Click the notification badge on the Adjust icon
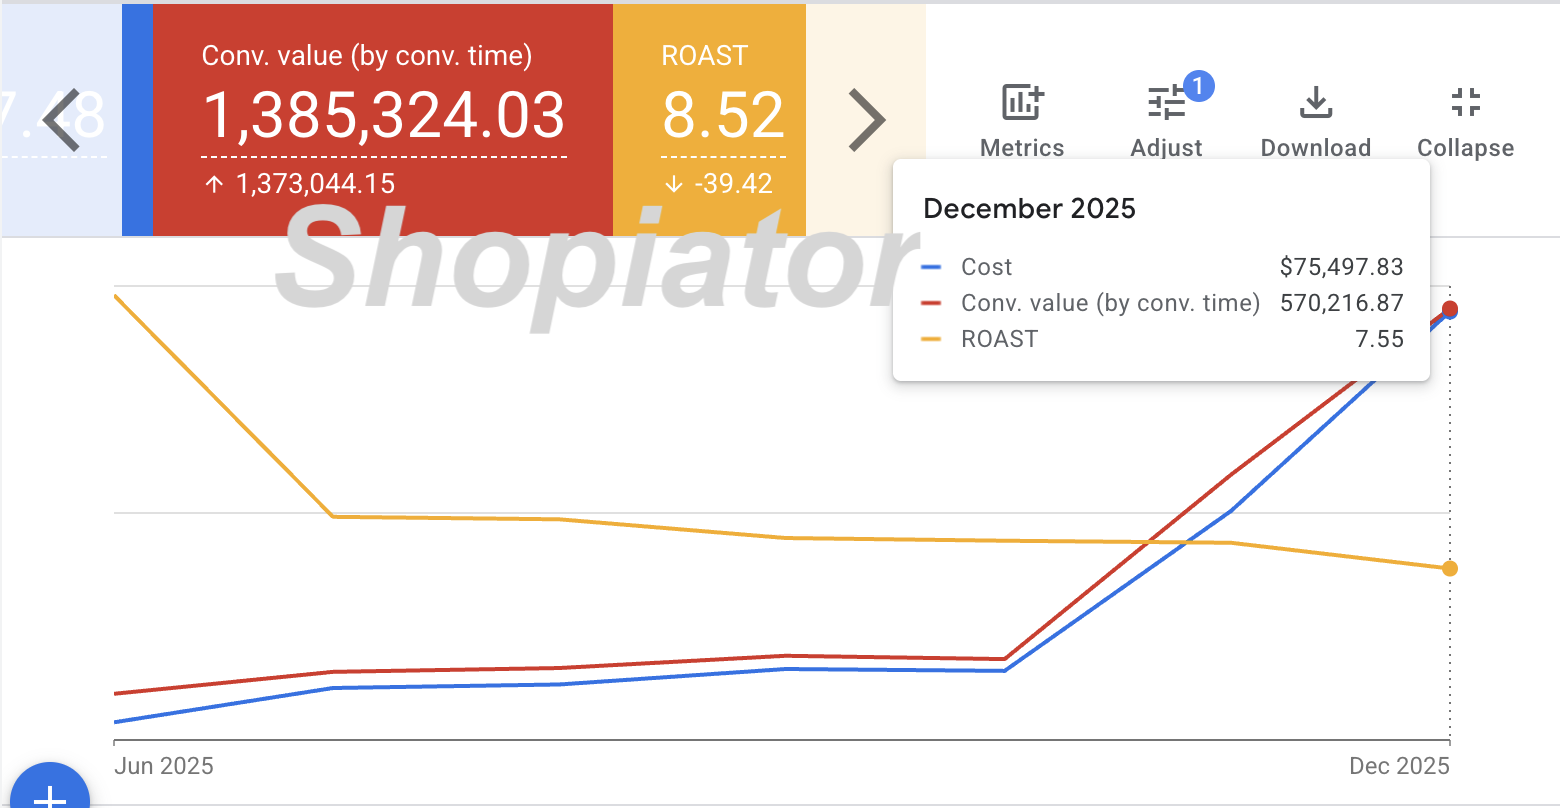 tap(1199, 87)
